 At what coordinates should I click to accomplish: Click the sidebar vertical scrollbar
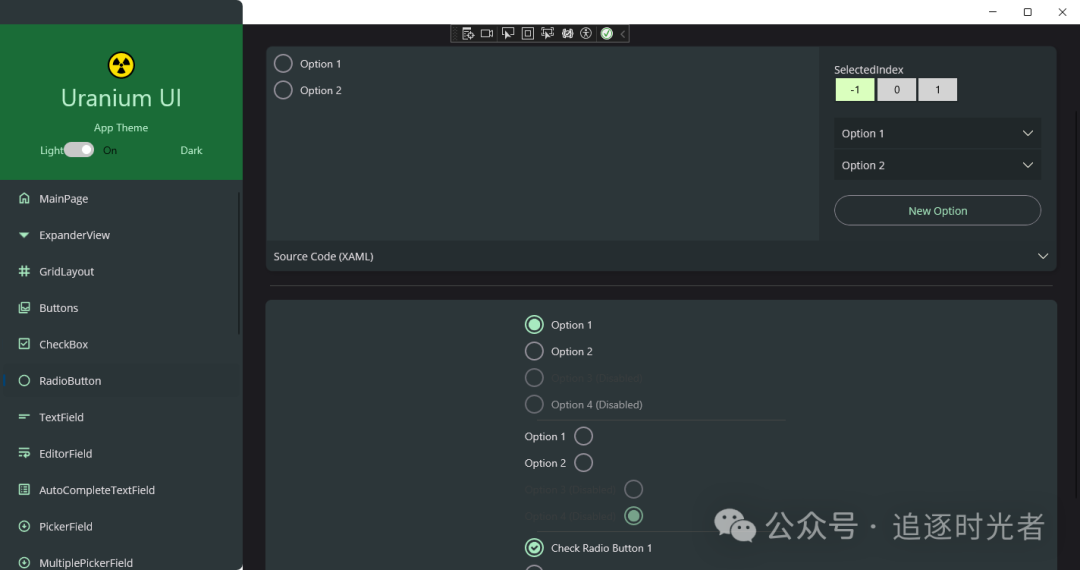coord(239,263)
